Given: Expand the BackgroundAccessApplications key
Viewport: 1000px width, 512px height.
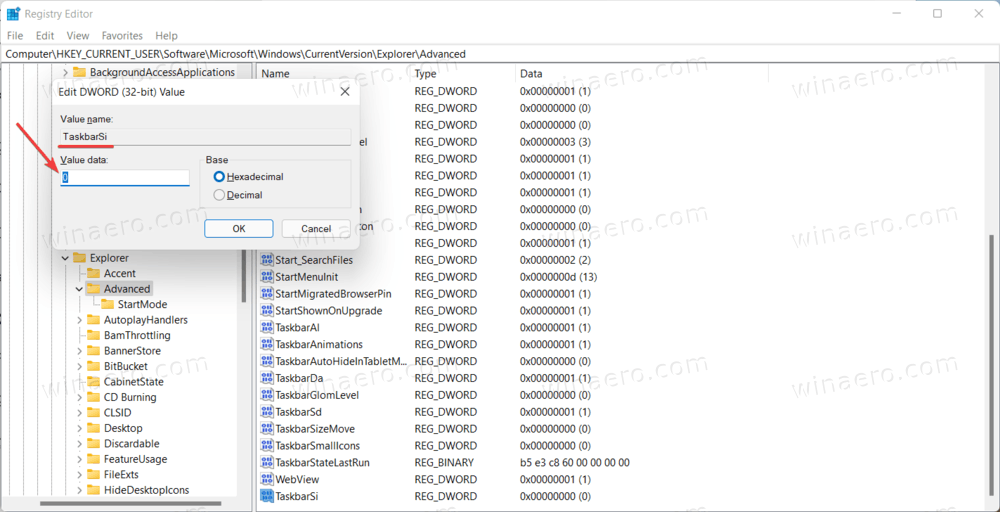Looking at the screenshot, I should pos(65,73).
